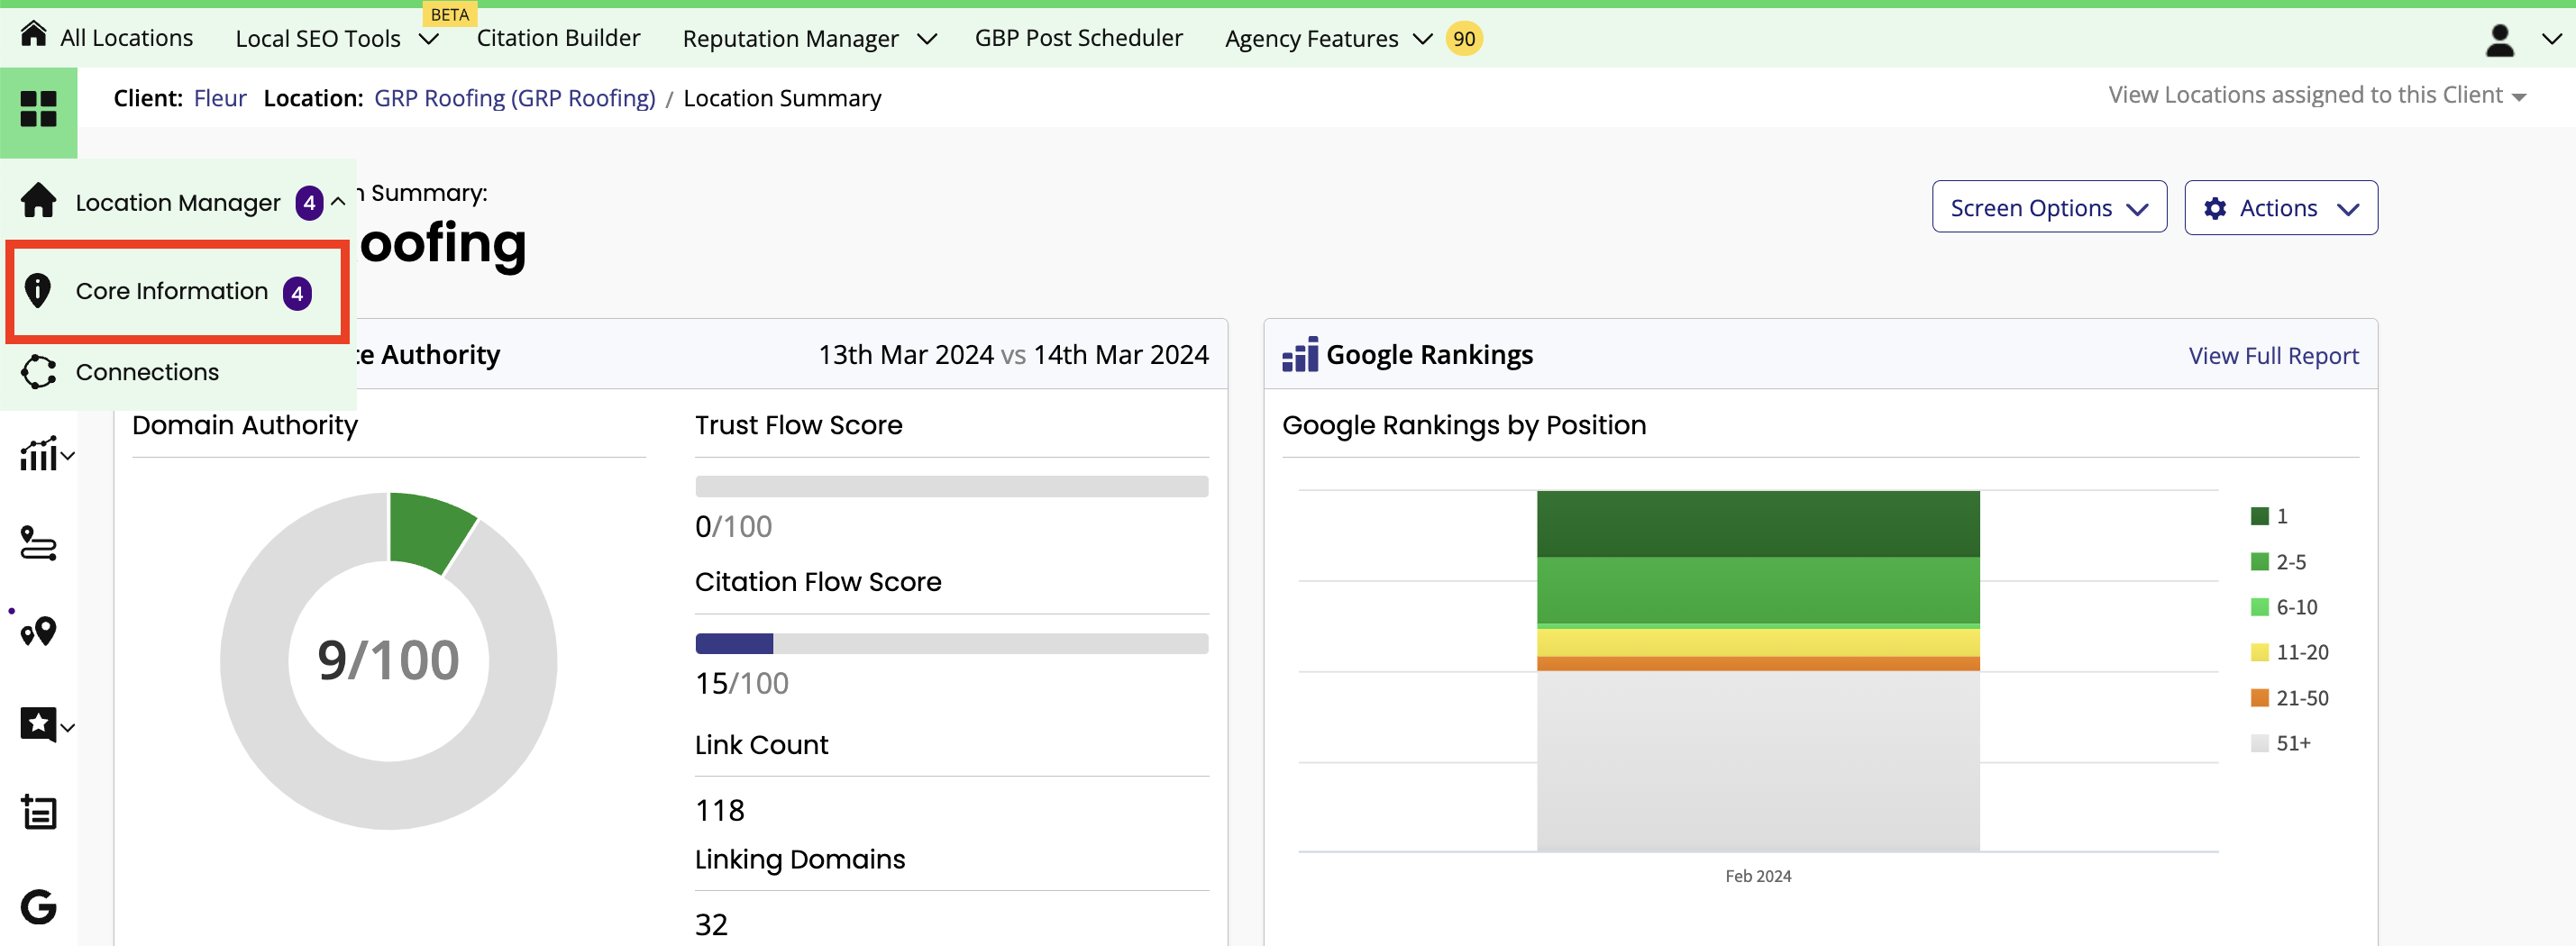
Task: Select the rankings bar-chart icon in sidebar
Action: 38,453
